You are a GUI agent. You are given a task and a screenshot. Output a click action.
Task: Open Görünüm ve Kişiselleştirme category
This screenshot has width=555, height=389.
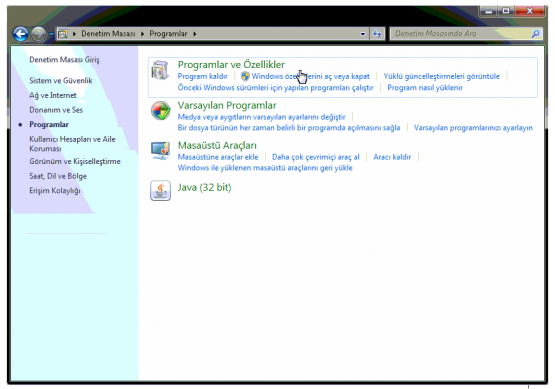pyautogui.click(x=75, y=161)
